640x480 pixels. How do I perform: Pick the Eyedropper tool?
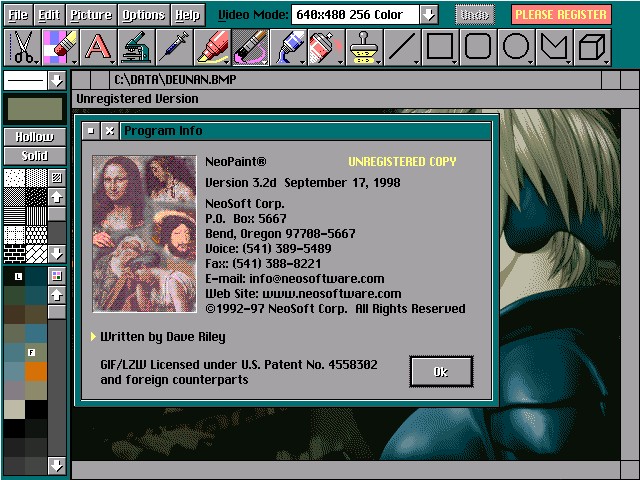(x=173, y=47)
